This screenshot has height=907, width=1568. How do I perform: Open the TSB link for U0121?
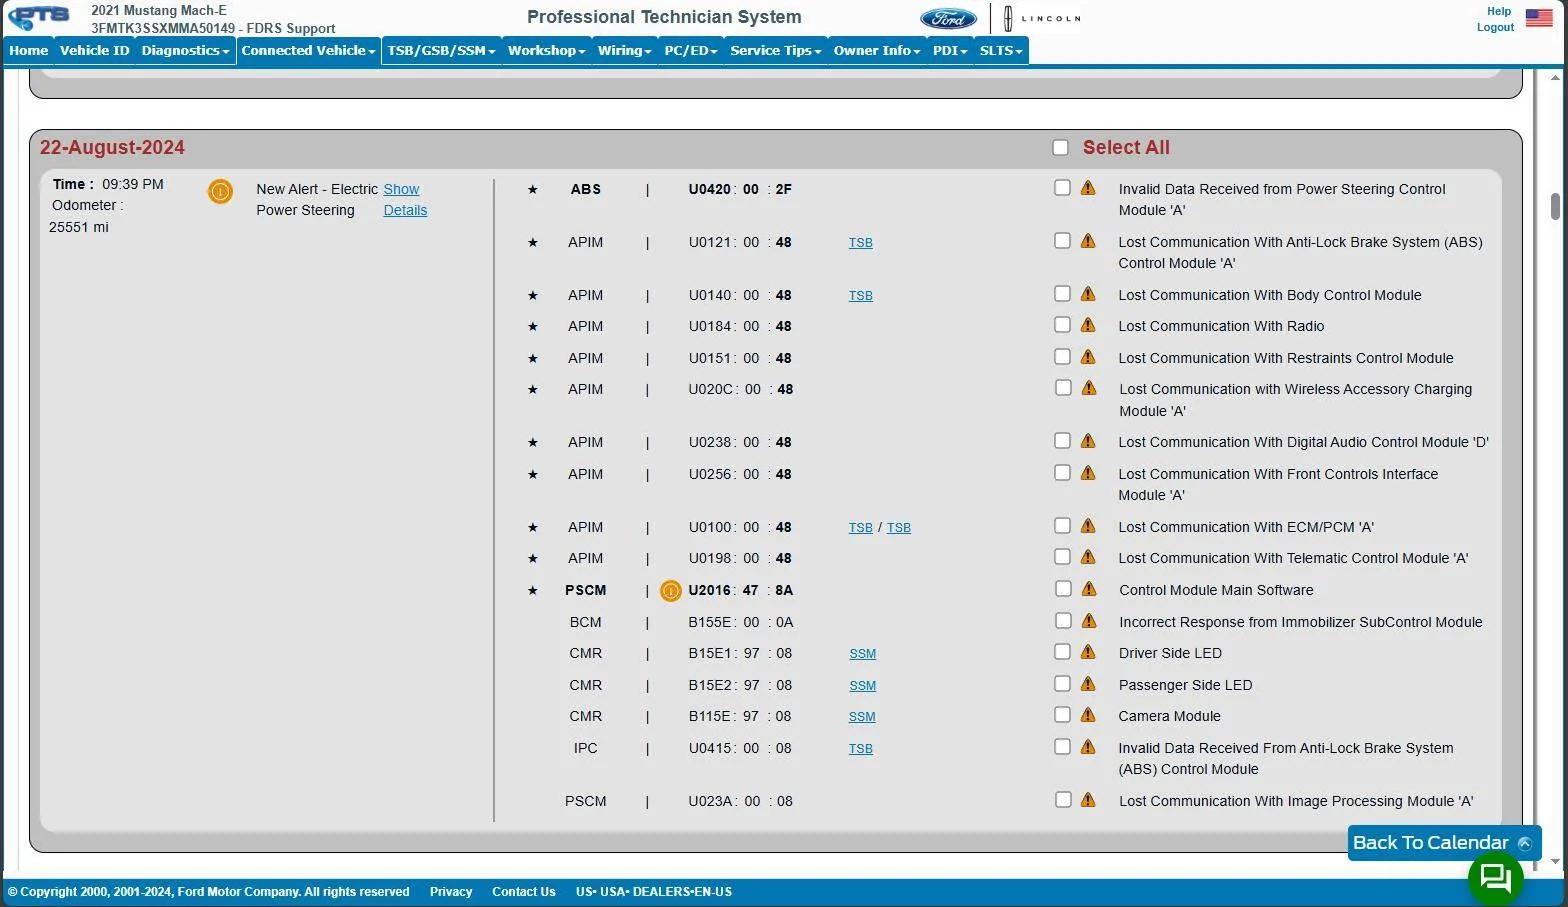pyautogui.click(x=861, y=243)
